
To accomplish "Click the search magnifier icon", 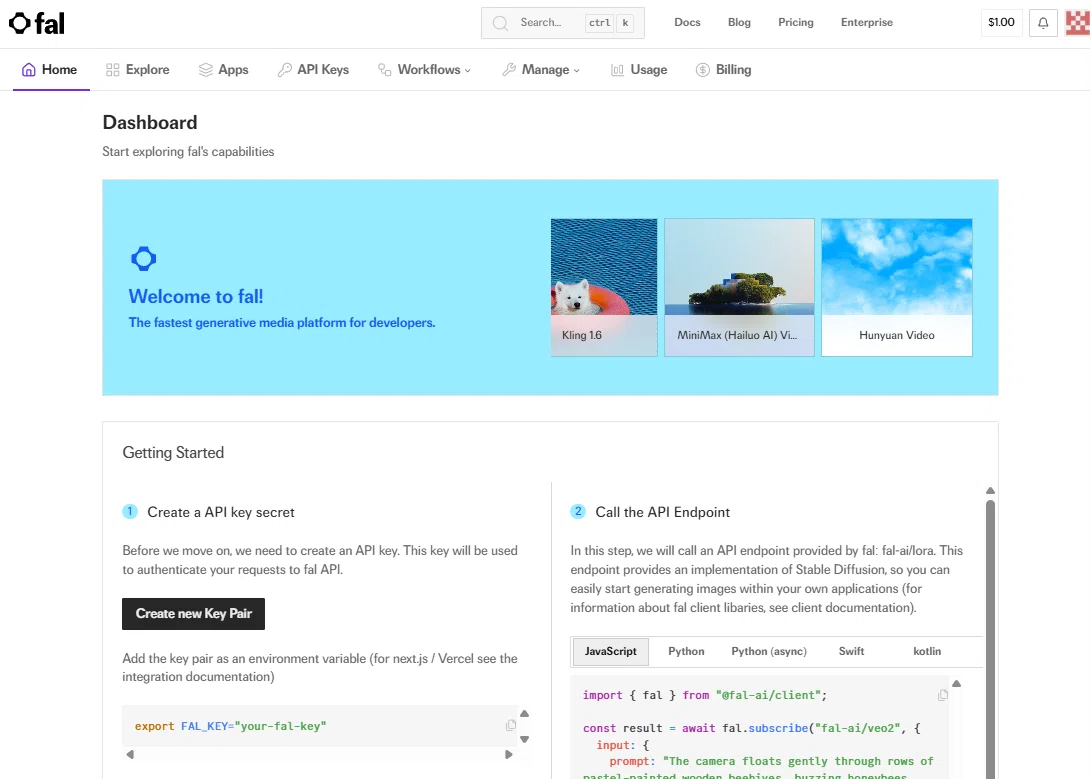I will click(x=500, y=23).
